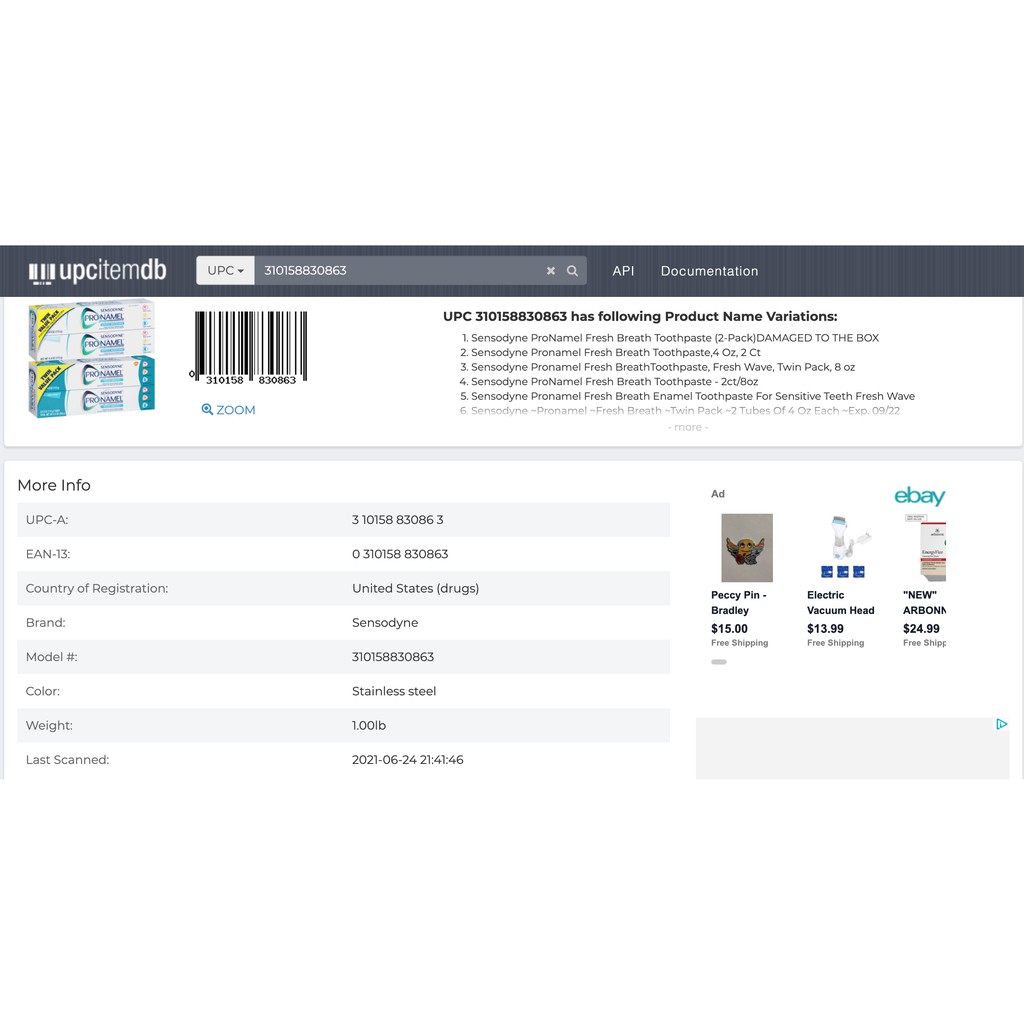This screenshot has width=1024, height=1024.
Task: Click the magnifier search icon
Action: coord(572,271)
